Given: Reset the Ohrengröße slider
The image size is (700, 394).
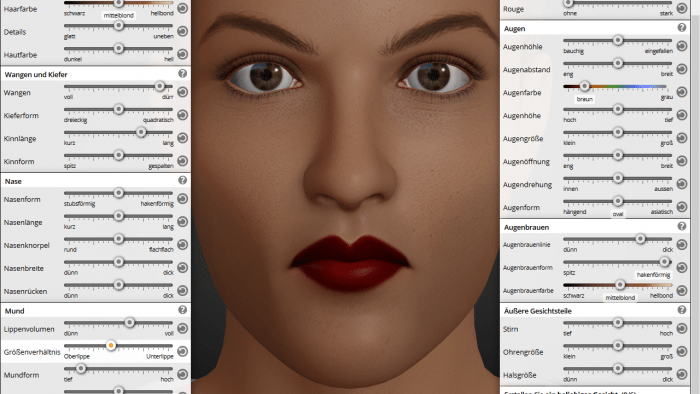Looking at the screenshot, I should click(682, 352).
